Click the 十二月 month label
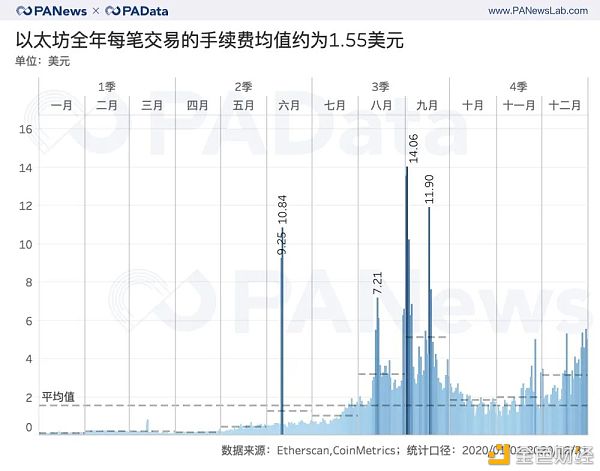The width and height of the screenshot is (600, 471). tap(565, 105)
